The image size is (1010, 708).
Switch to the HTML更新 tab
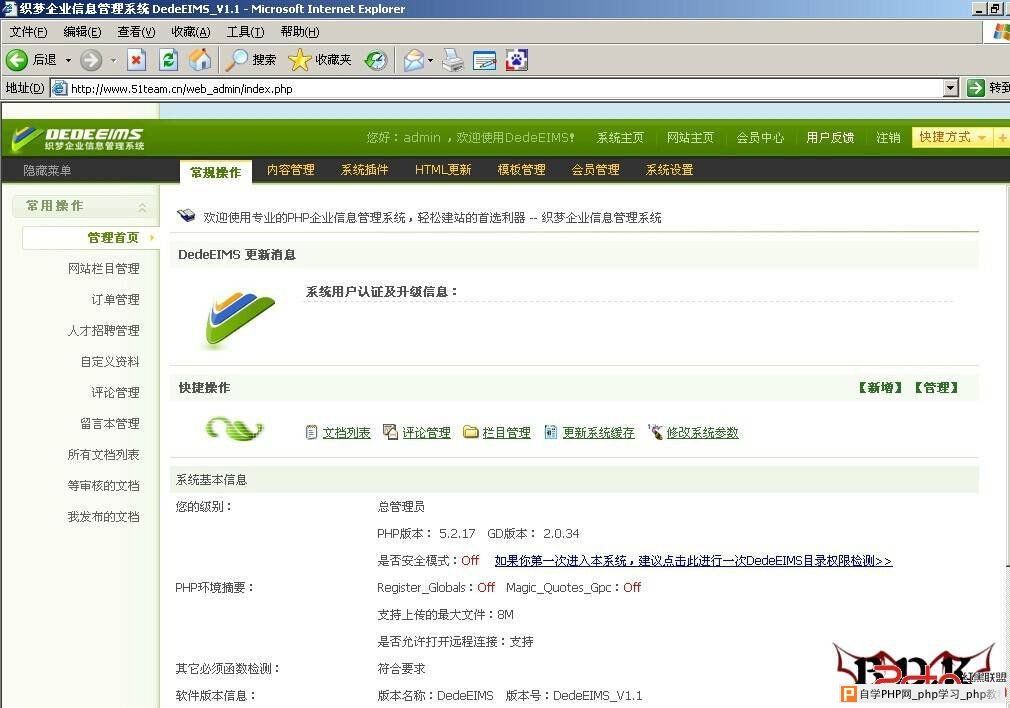tap(443, 170)
